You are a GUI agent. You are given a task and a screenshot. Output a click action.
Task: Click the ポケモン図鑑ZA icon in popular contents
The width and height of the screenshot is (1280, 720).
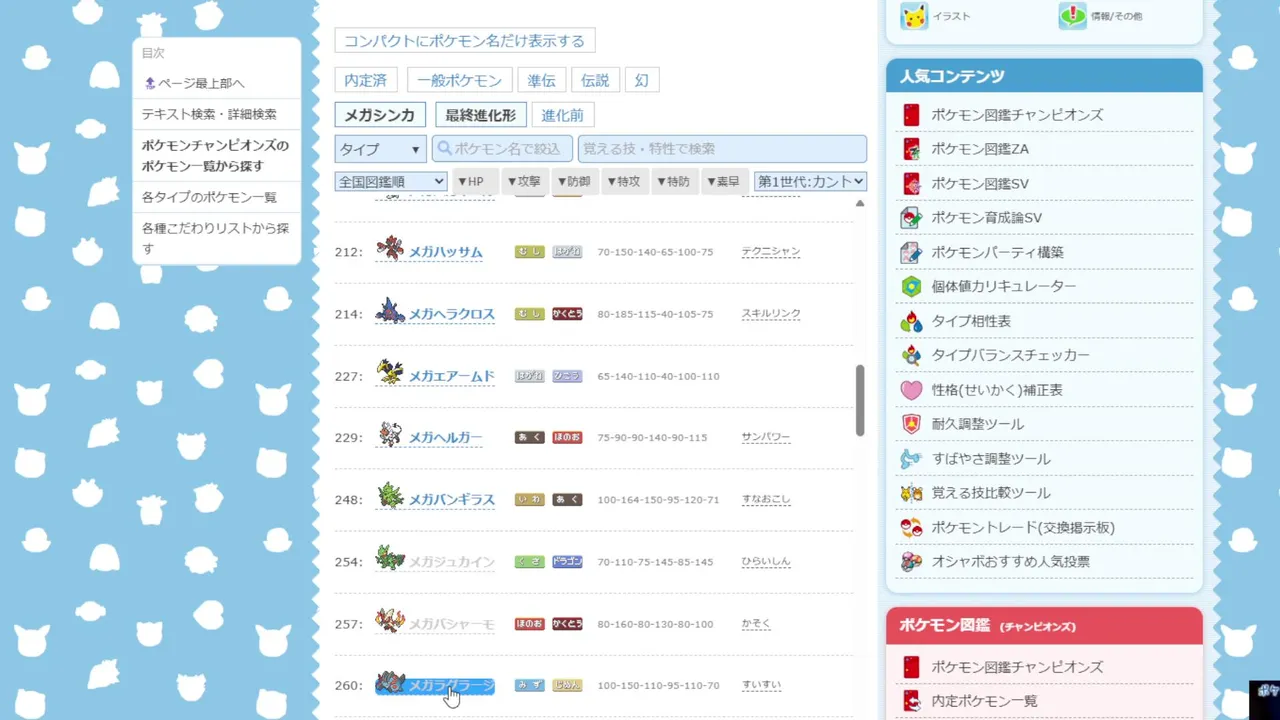[911, 149]
